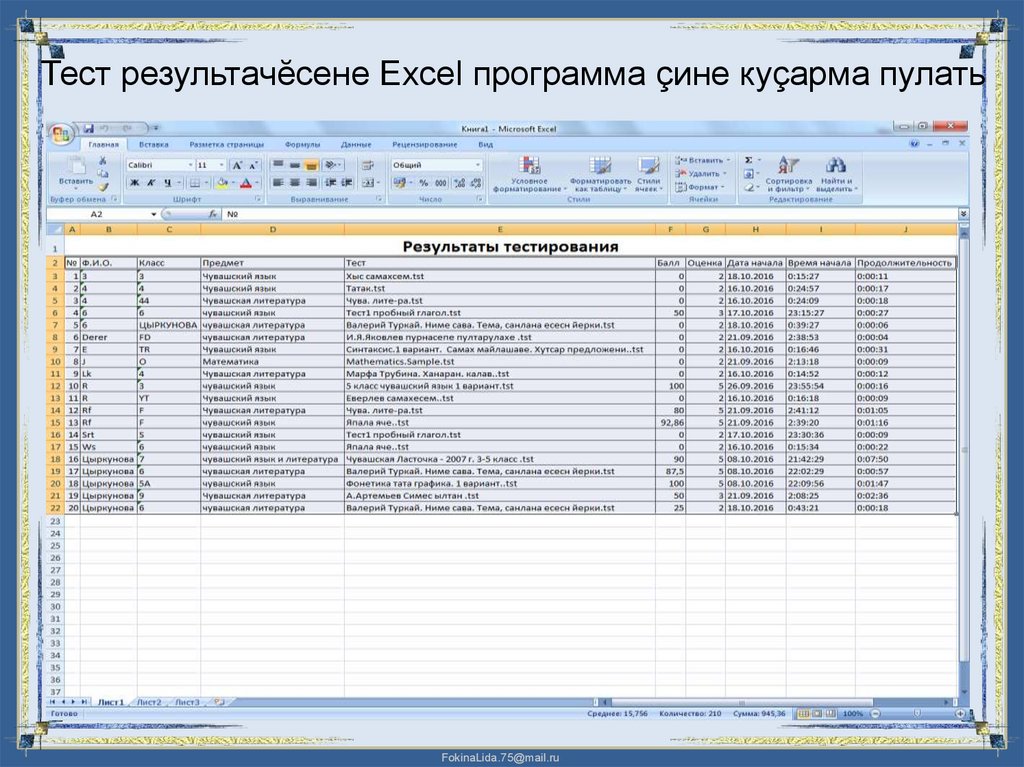
Task: Toggle the highlighted bottom vertical alignment
Action: click(x=311, y=165)
